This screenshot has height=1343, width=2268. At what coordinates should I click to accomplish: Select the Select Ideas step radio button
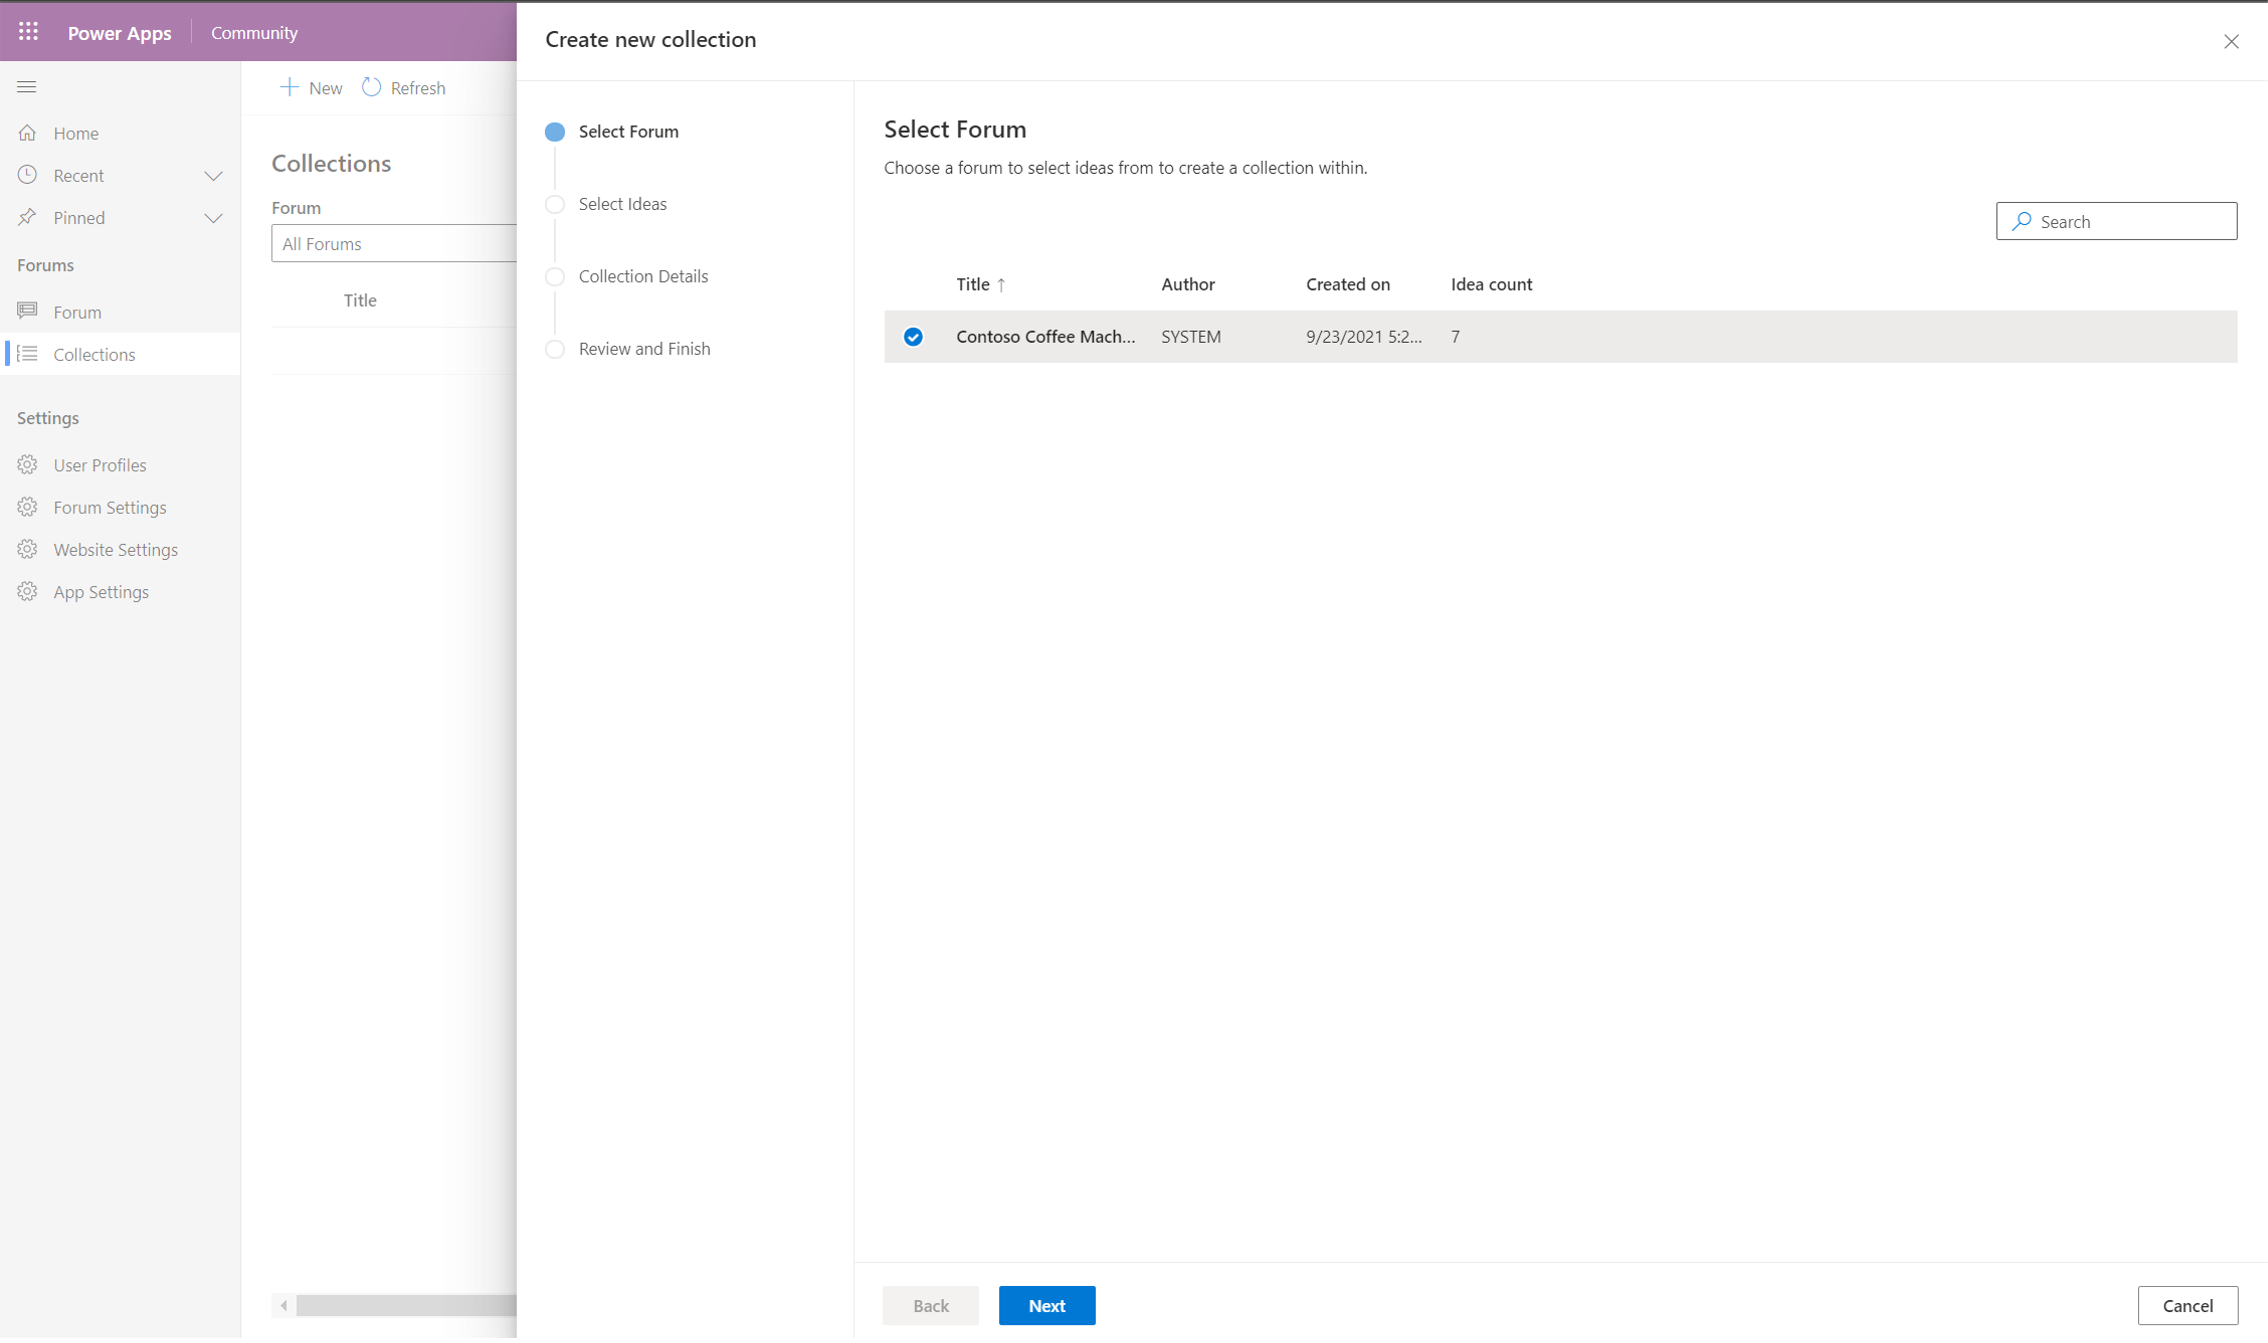pos(555,205)
